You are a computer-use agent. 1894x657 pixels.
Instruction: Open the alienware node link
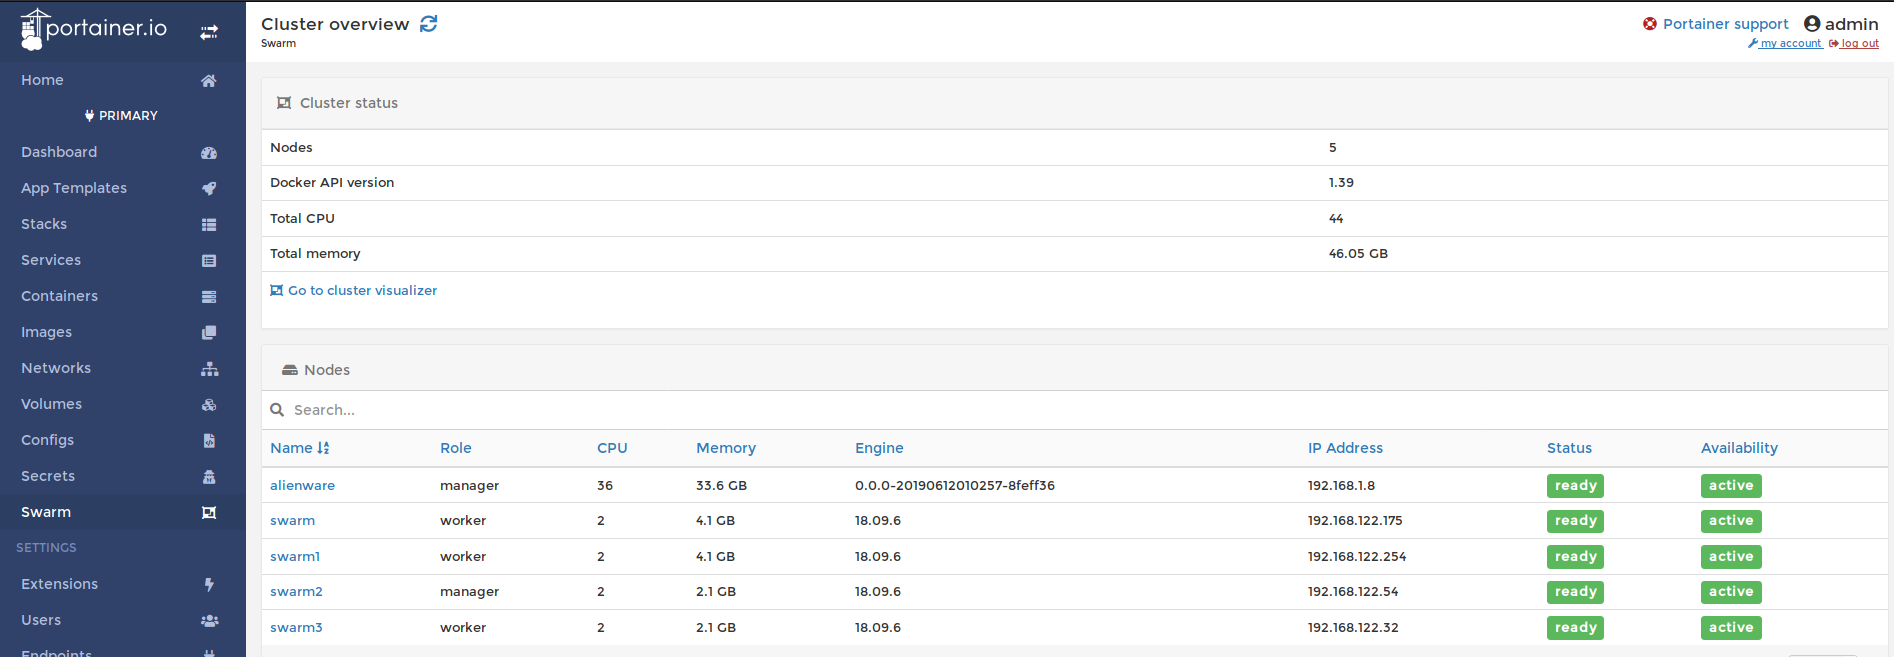302,486
